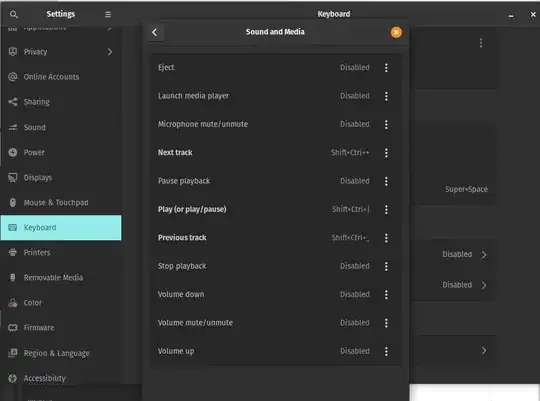The image size is (540, 401).
Task: Edit the Next track shortcut Shift+Ctrl++
Action: click(350, 153)
